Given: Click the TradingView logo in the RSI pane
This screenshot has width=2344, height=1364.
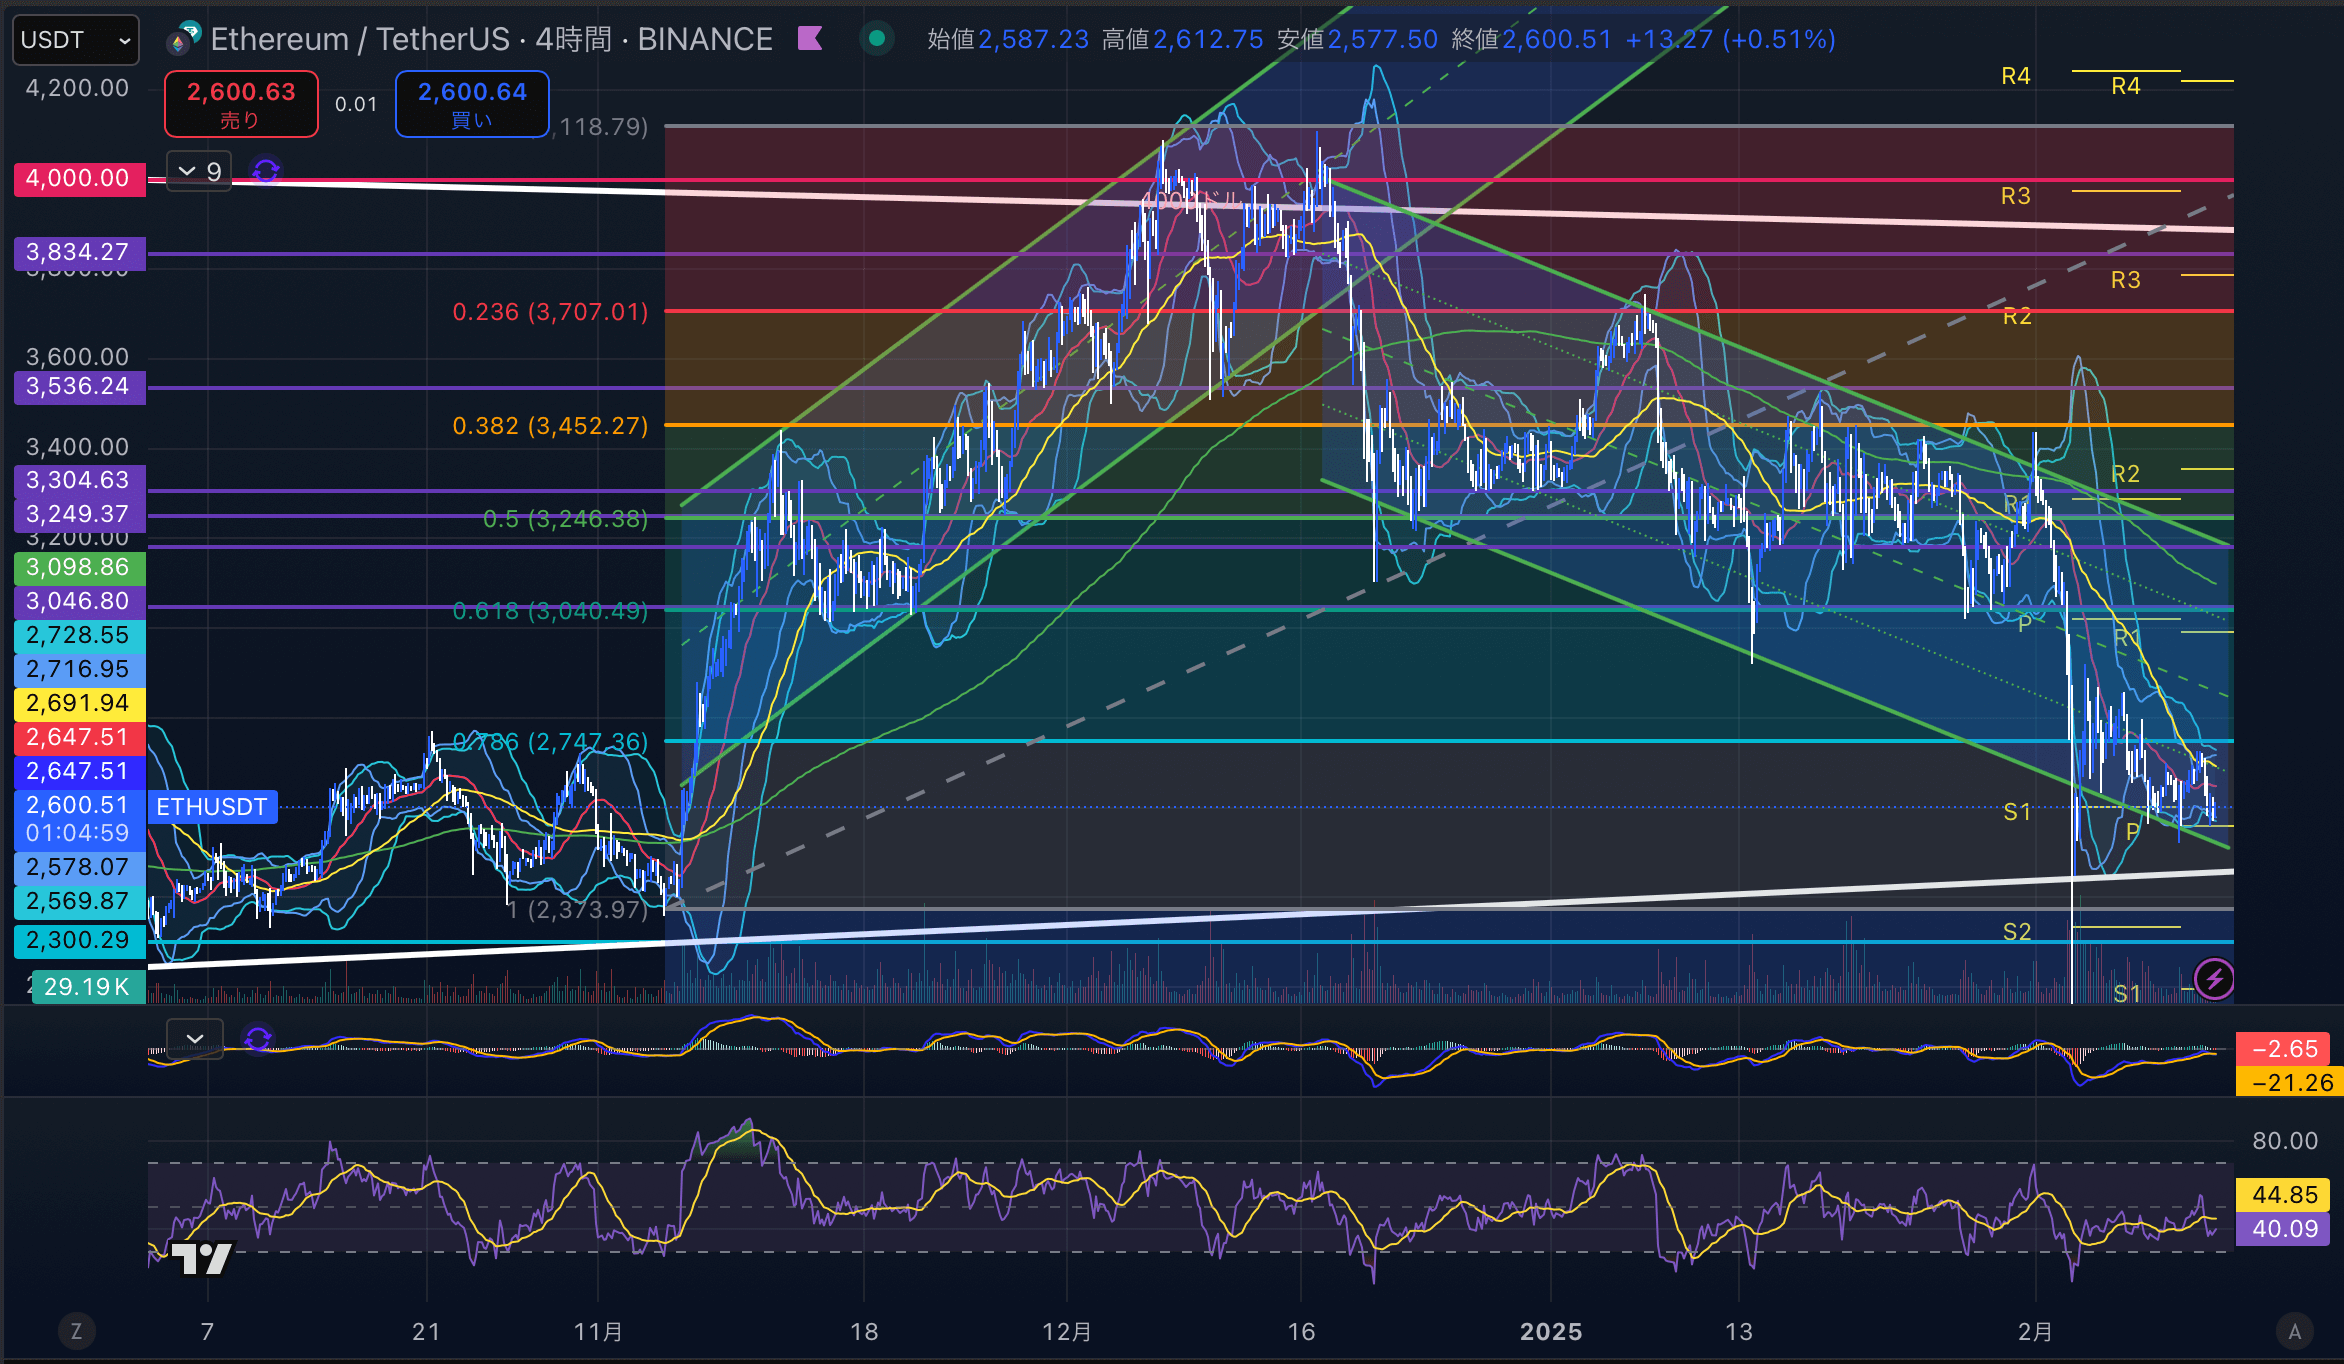Looking at the screenshot, I should 201,1258.
